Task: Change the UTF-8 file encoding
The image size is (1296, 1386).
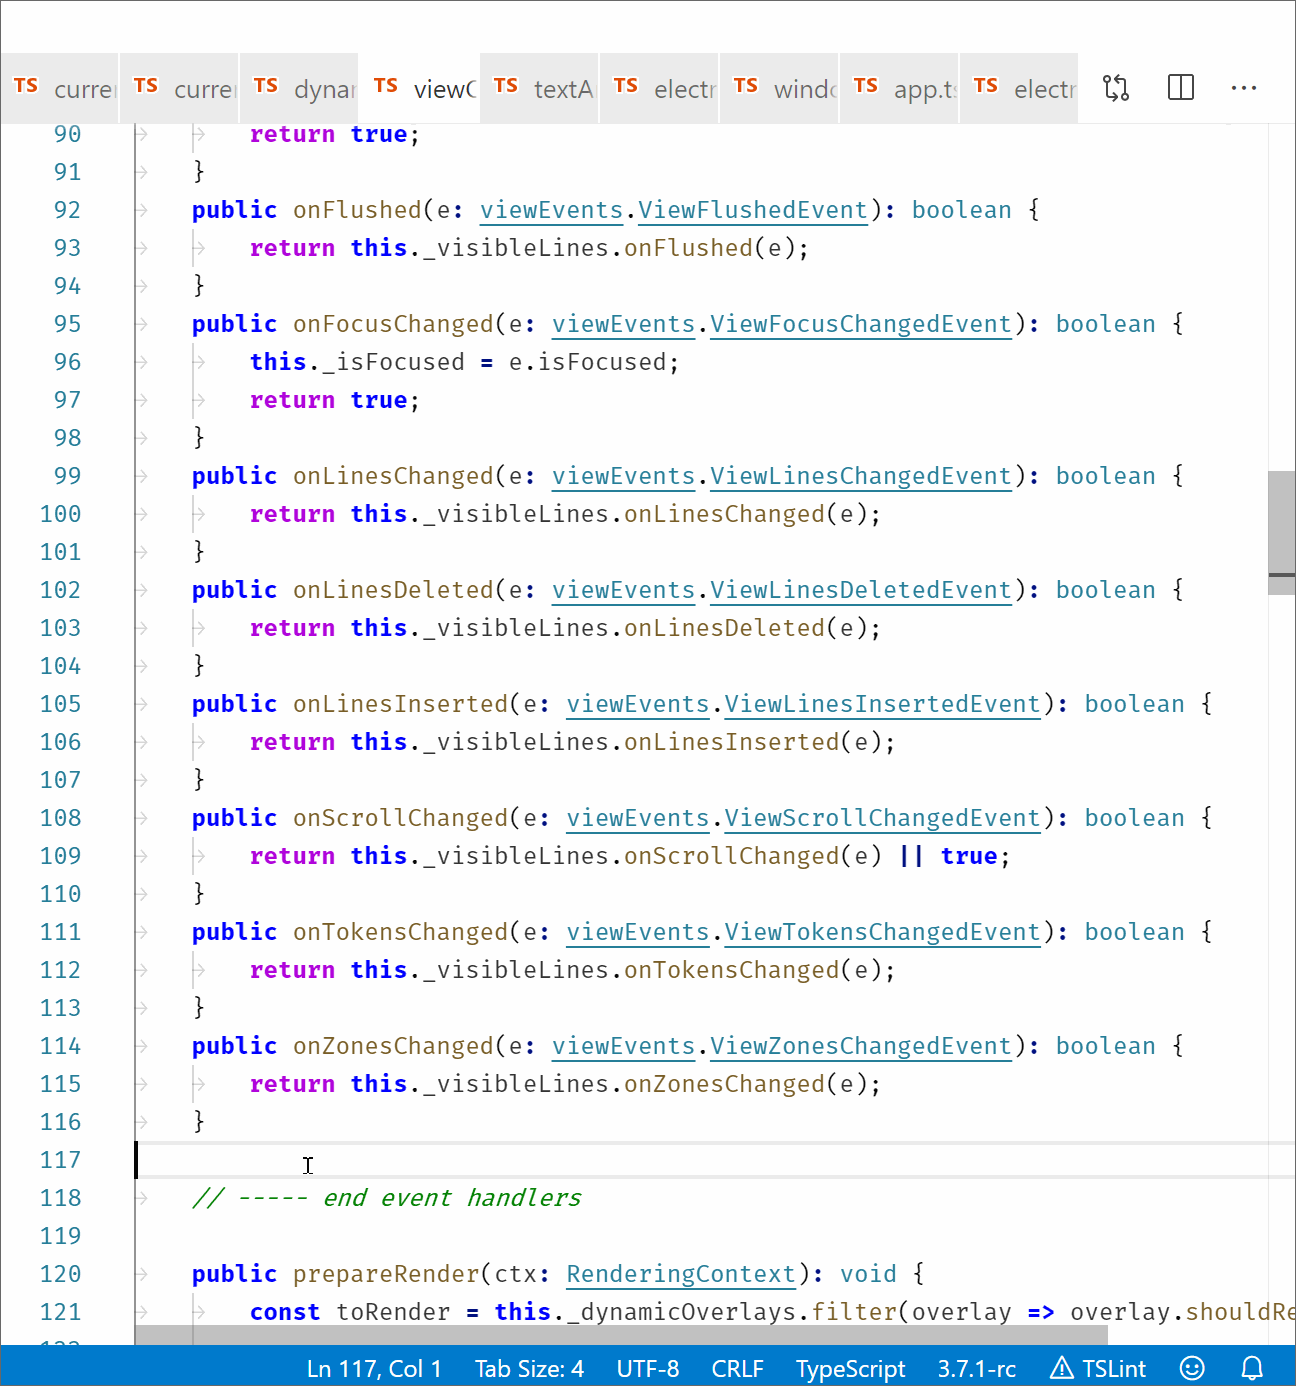Action: click(648, 1368)
